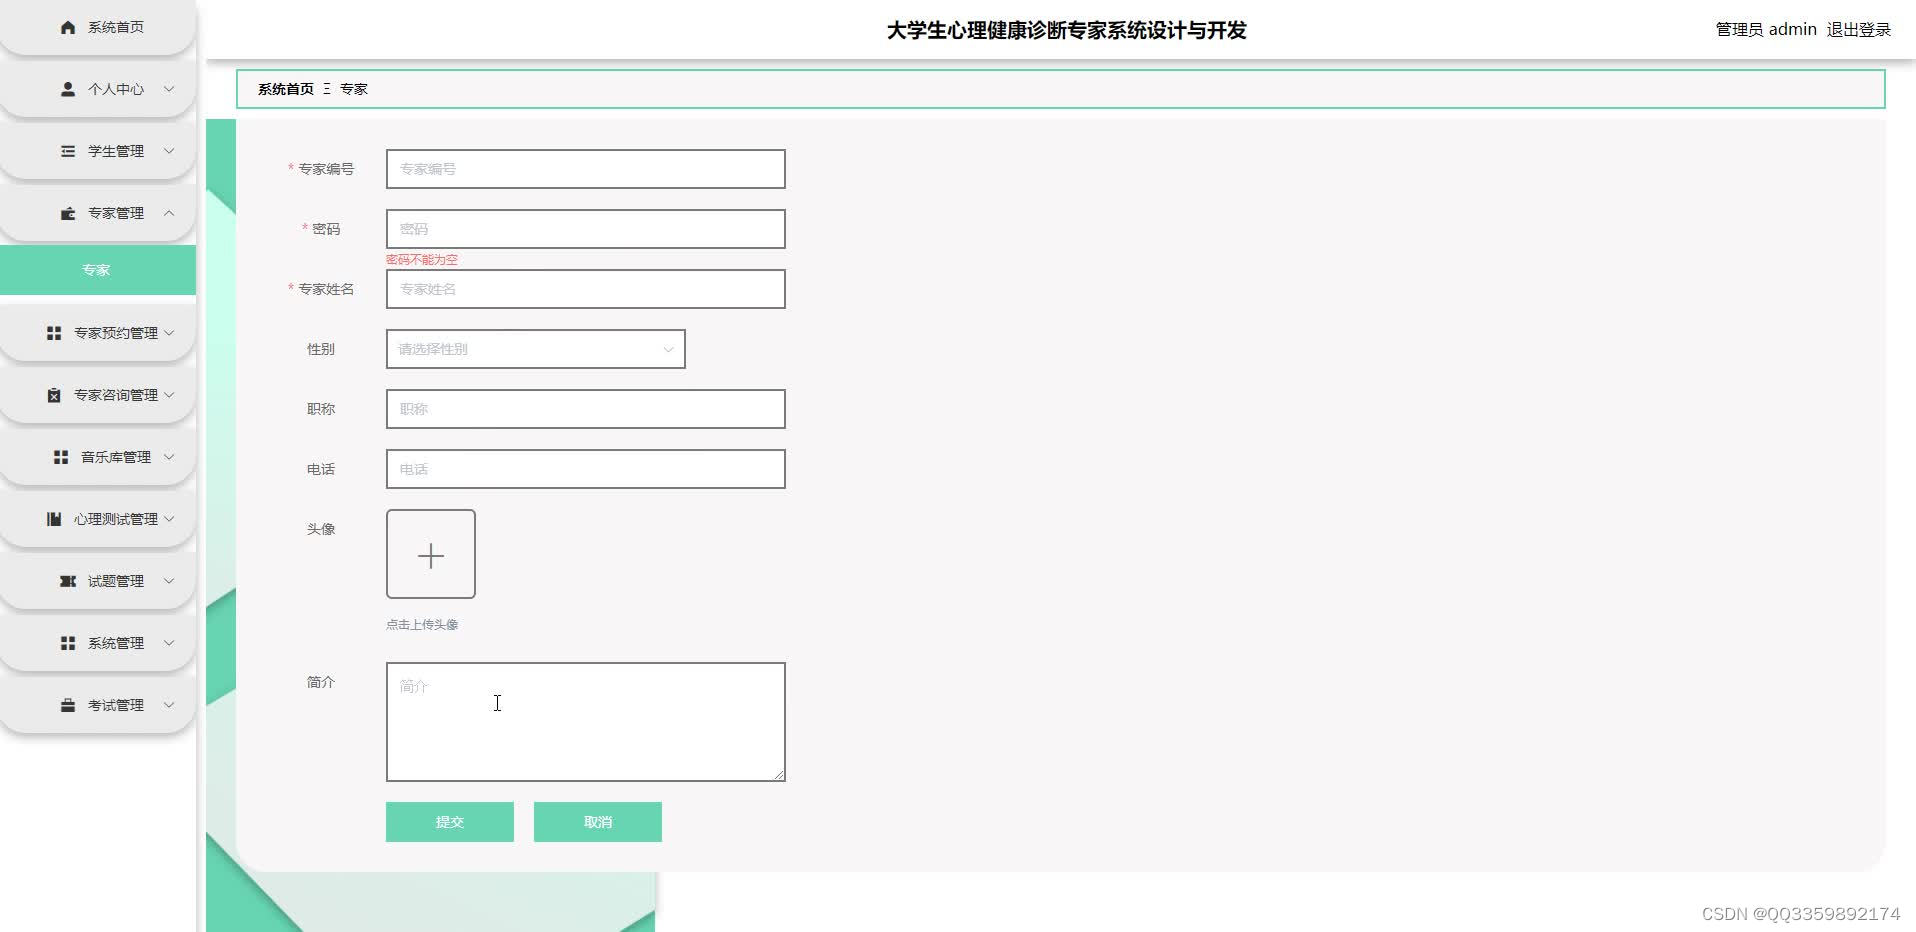Expand the 专家预约管理 chevron

[x=169, y=333]
